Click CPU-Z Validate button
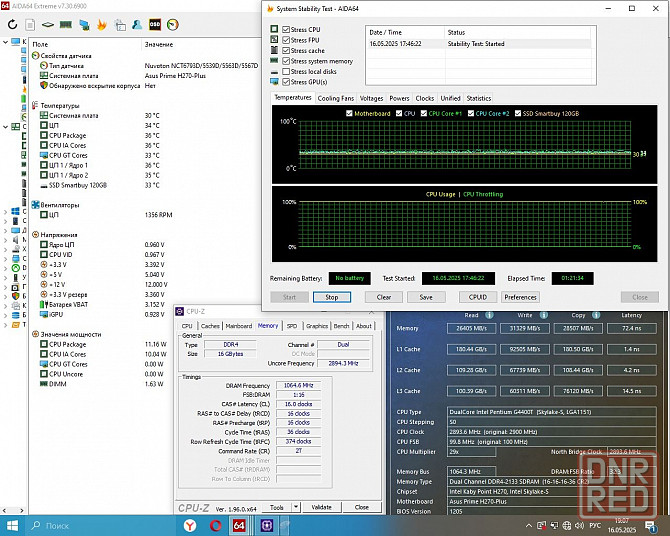The height and width of the screenshot is (536, 670). (x=321, y=507)
